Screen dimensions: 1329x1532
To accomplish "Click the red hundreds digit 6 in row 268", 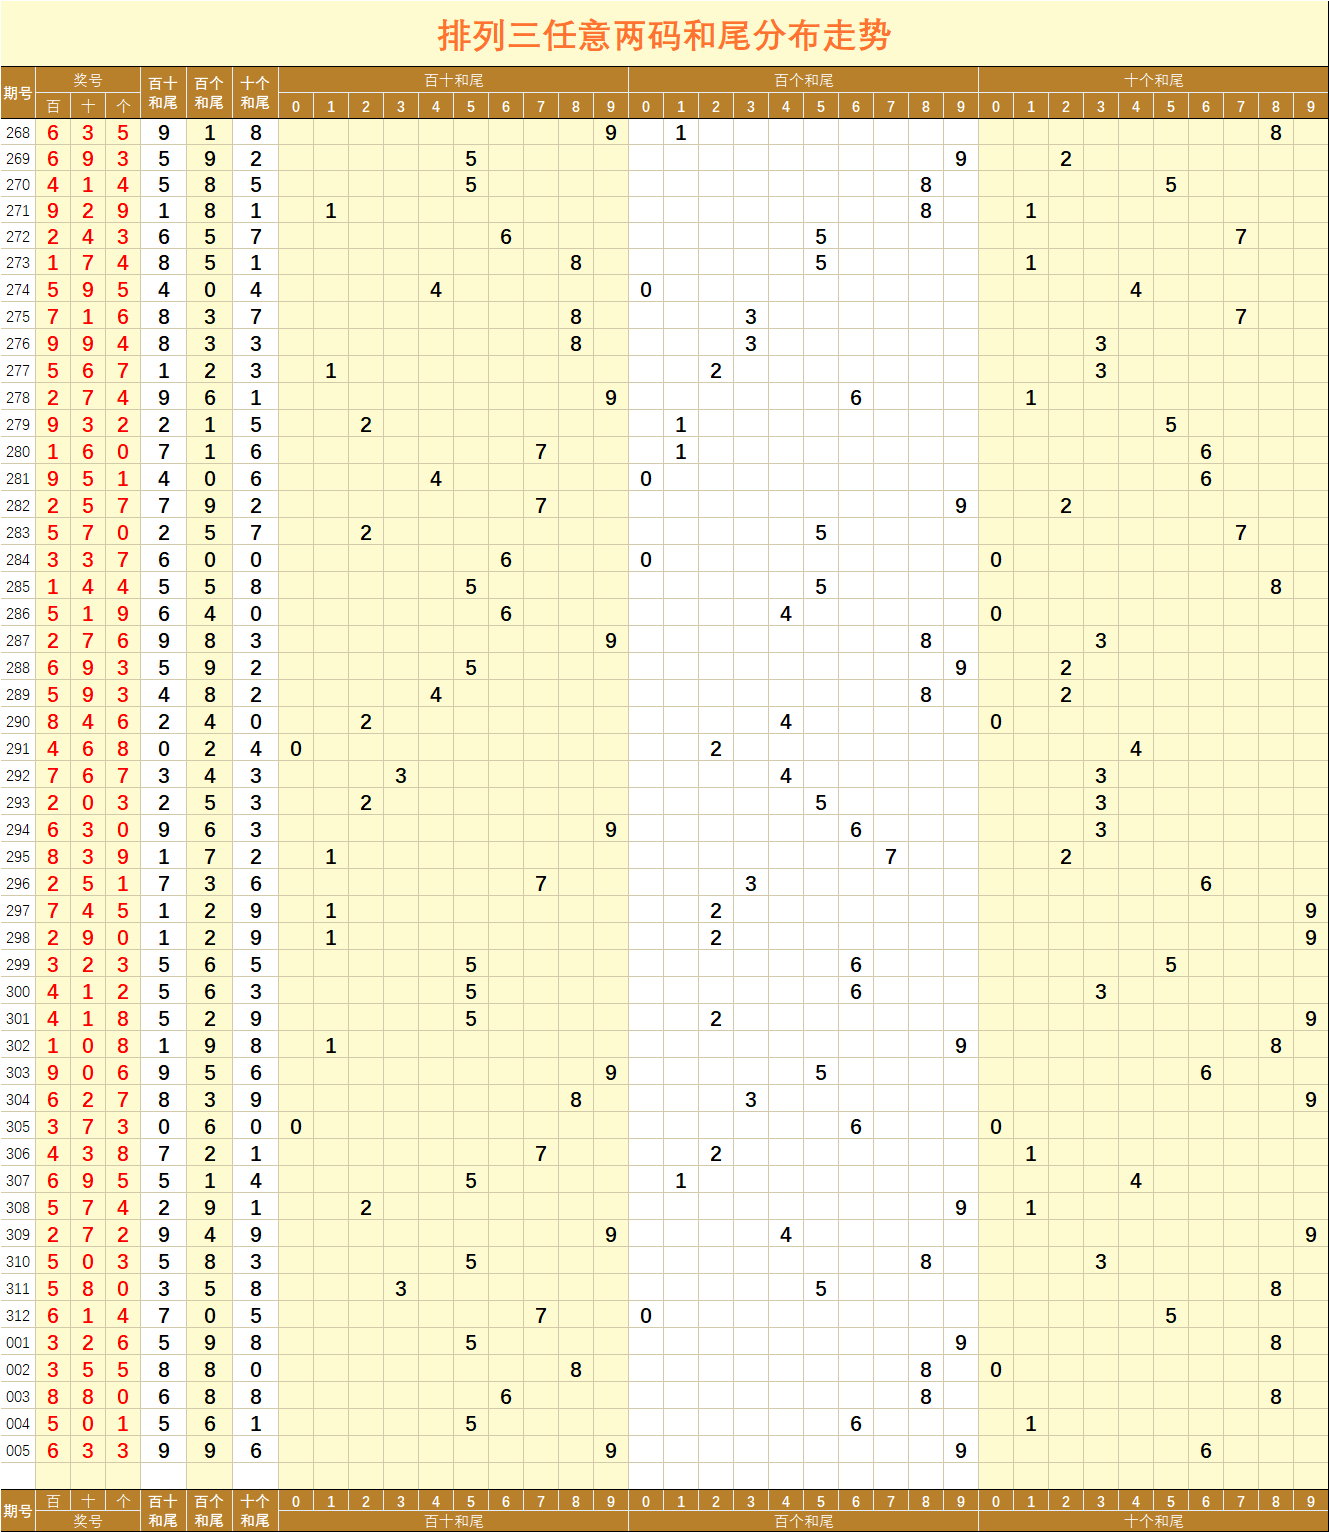I will [53, 133].
